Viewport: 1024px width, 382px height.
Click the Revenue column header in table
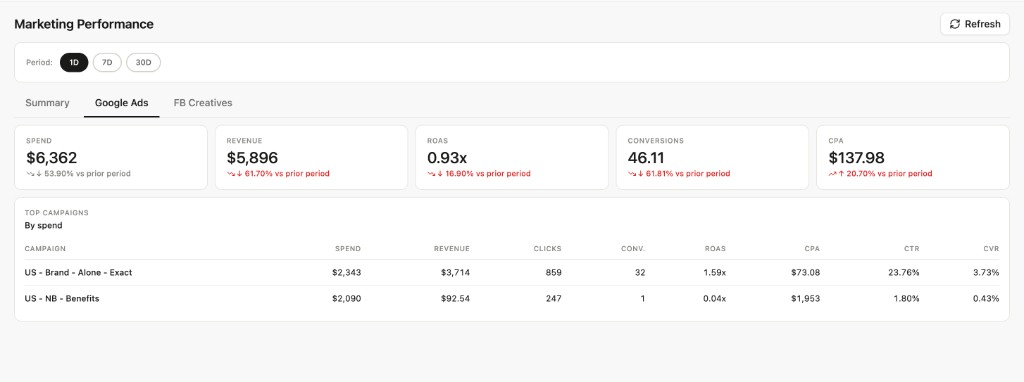click(452, 249)
